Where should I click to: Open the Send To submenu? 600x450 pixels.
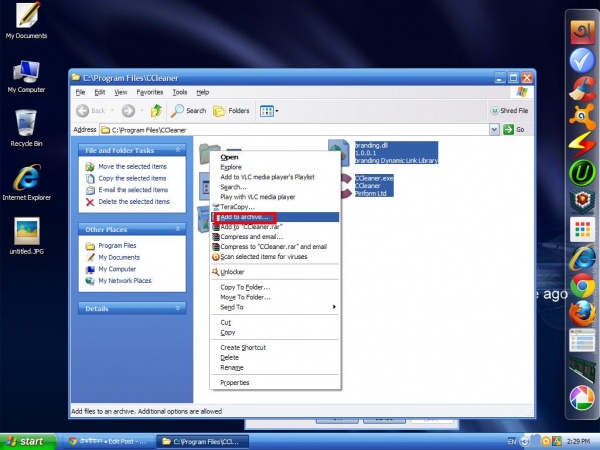pyautogui.click(x=275, y=307)
